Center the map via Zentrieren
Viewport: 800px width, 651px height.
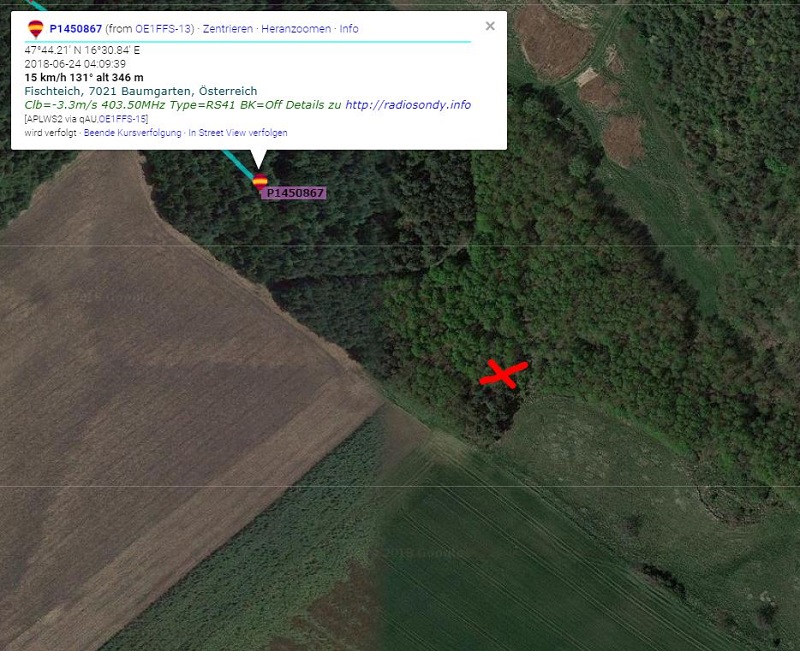click(x=228, y=29)
